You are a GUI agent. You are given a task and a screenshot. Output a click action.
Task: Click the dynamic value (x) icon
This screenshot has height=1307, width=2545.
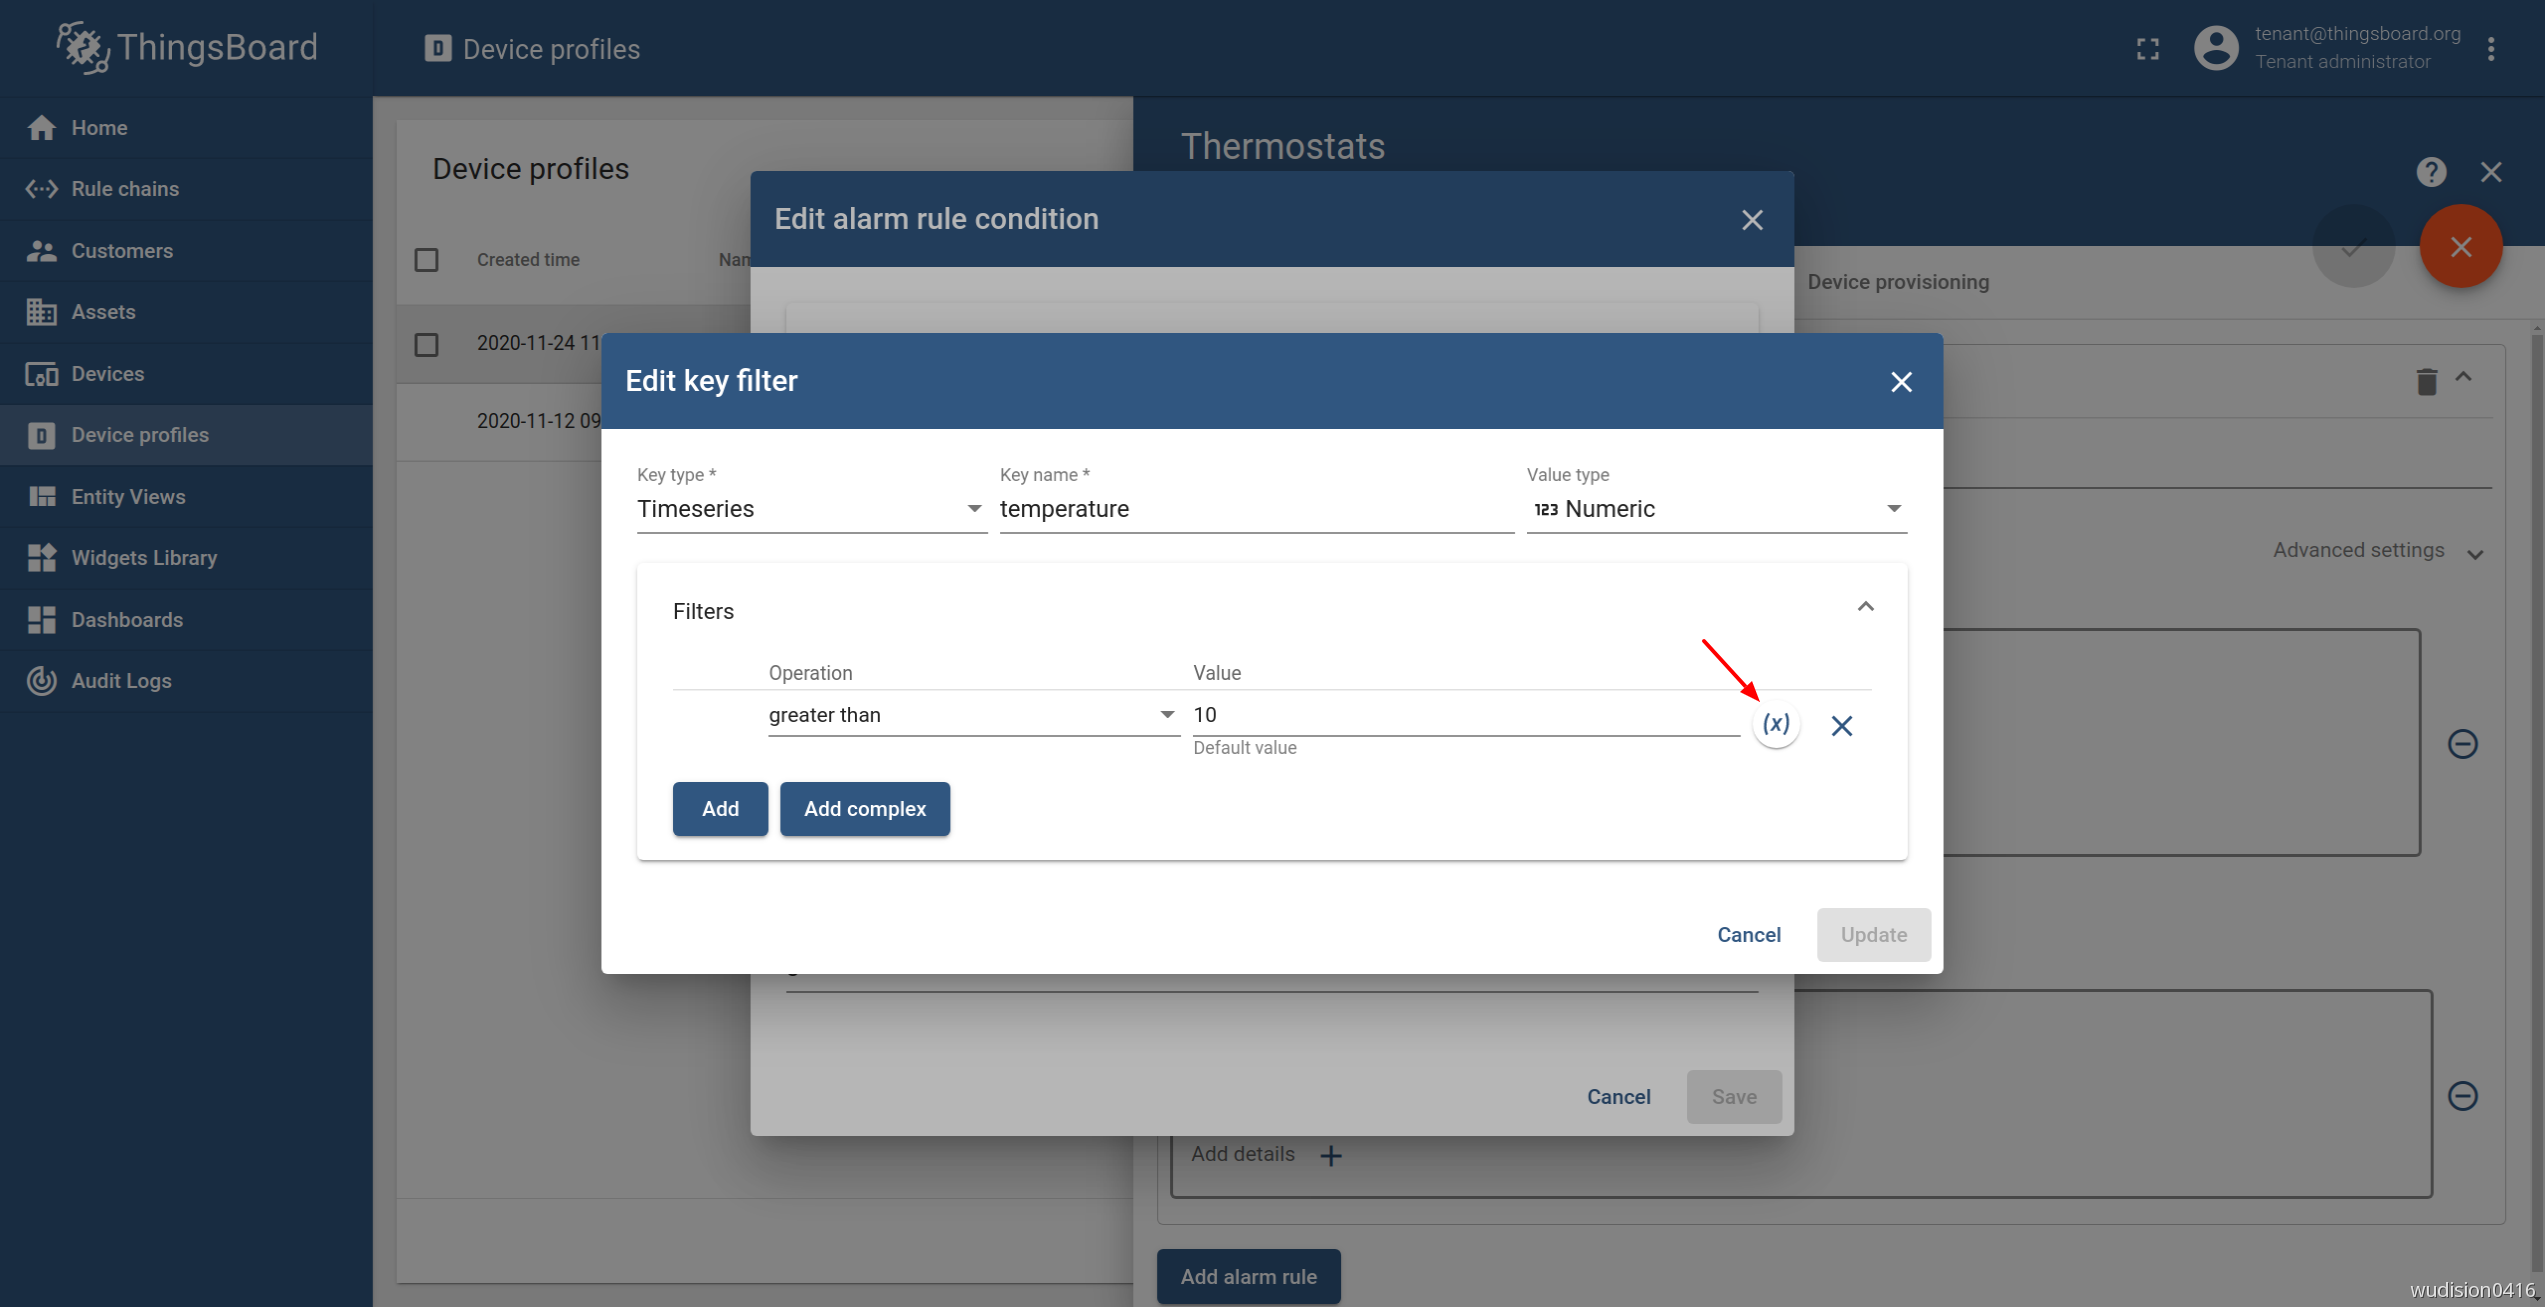(x=1775, y=724)
